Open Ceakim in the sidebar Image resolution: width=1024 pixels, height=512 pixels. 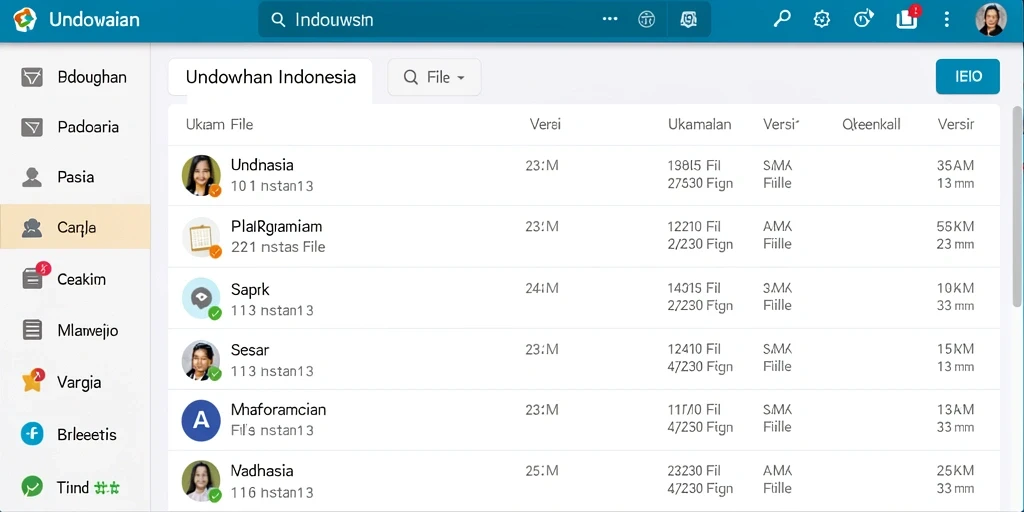click(x=75, y=279)
